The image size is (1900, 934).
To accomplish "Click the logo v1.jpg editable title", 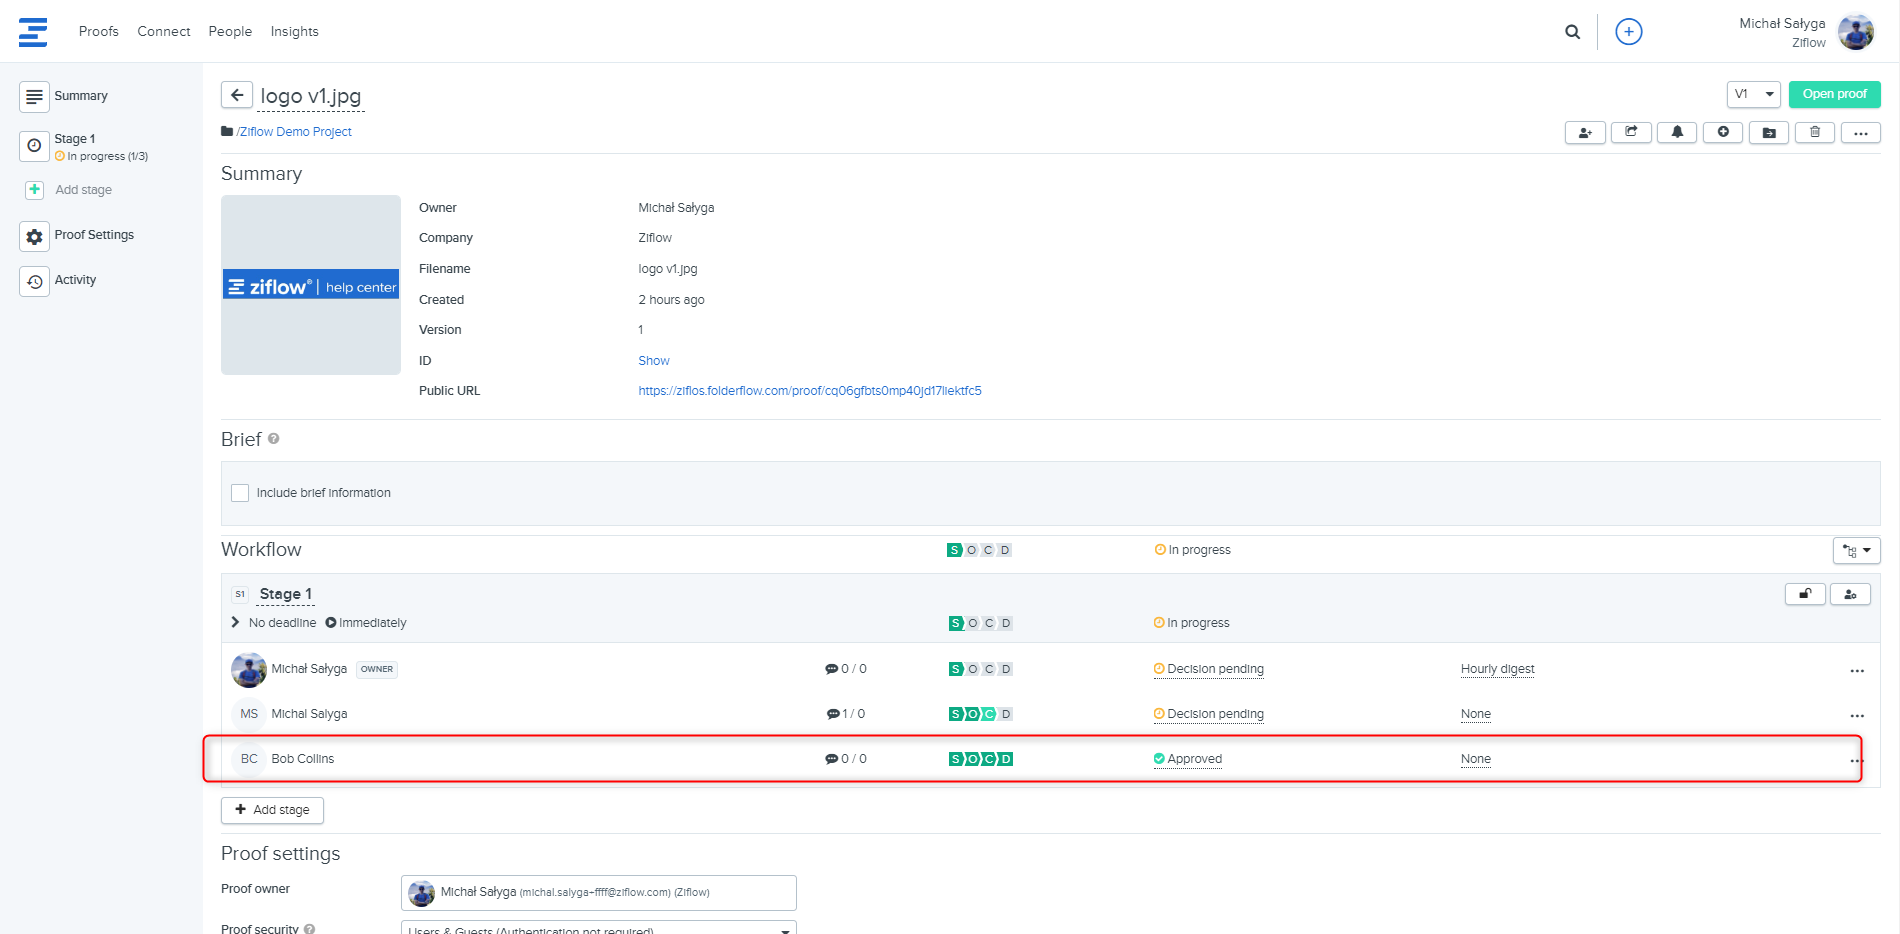I will pyautogui.click(x=311, y=96).
